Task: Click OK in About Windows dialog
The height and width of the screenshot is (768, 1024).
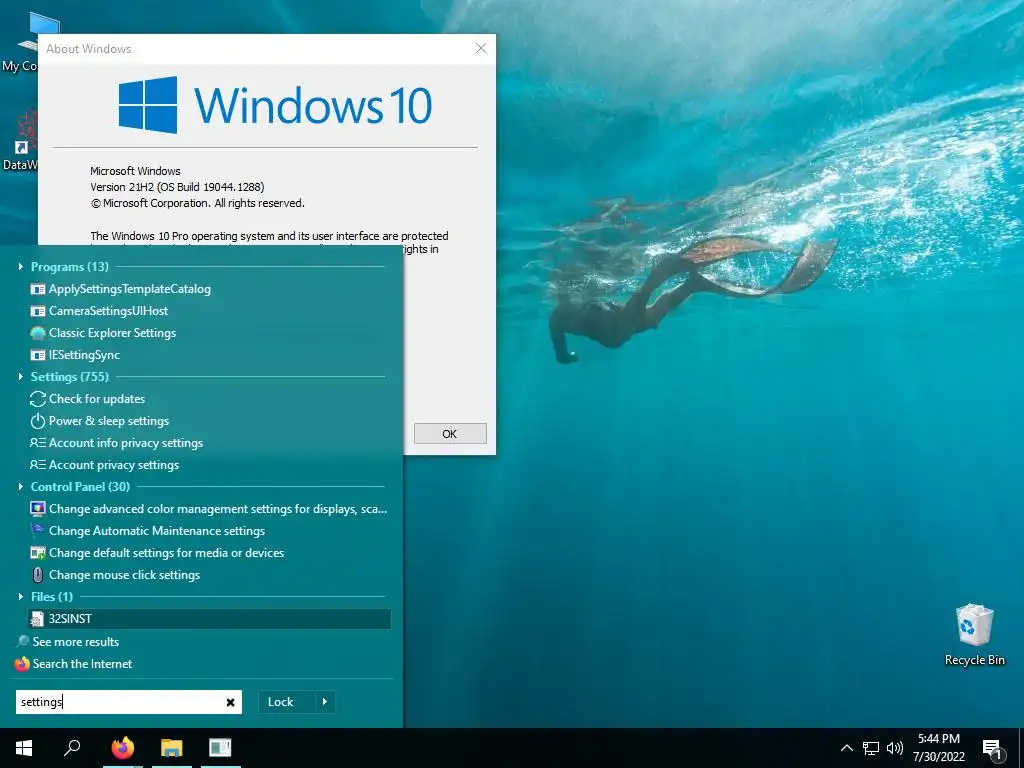Action: (450, 434)
